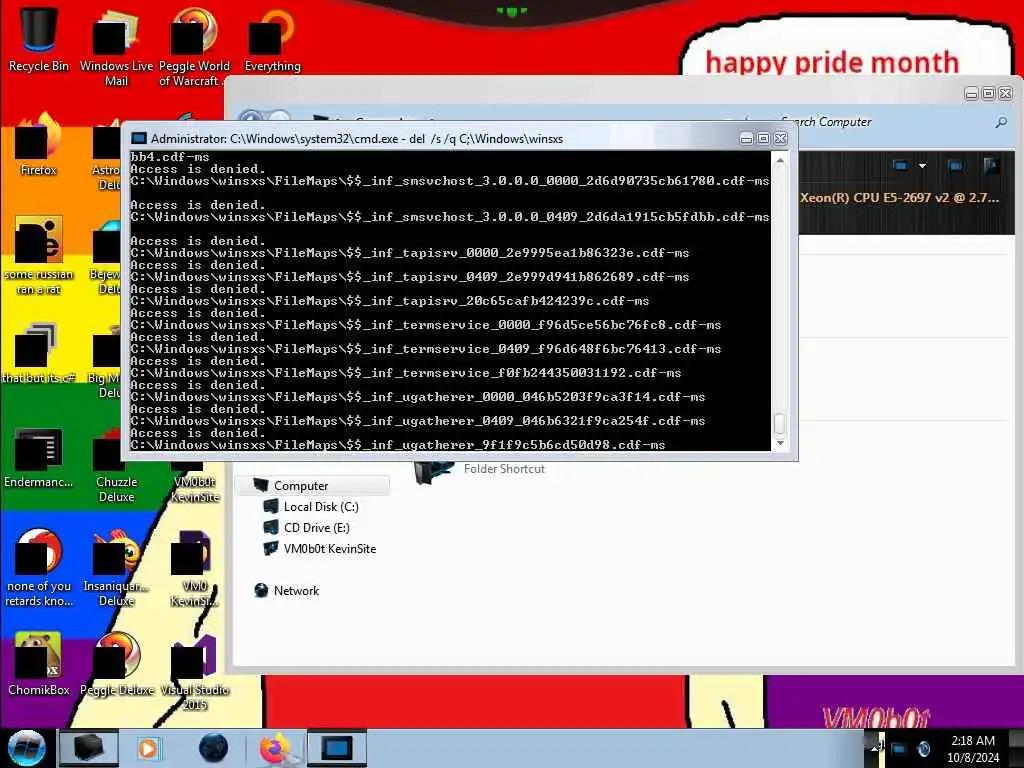Select the "that but its c#" desktop icon

[x=39, y=353]
